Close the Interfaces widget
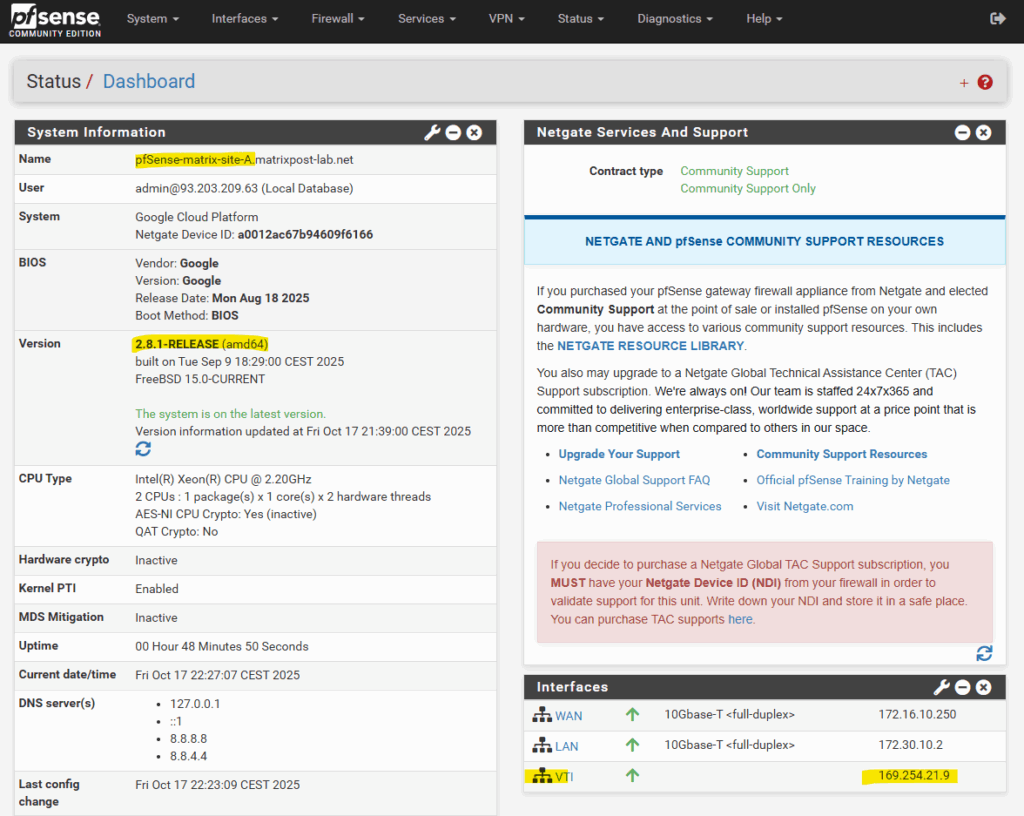 (983, 687)
